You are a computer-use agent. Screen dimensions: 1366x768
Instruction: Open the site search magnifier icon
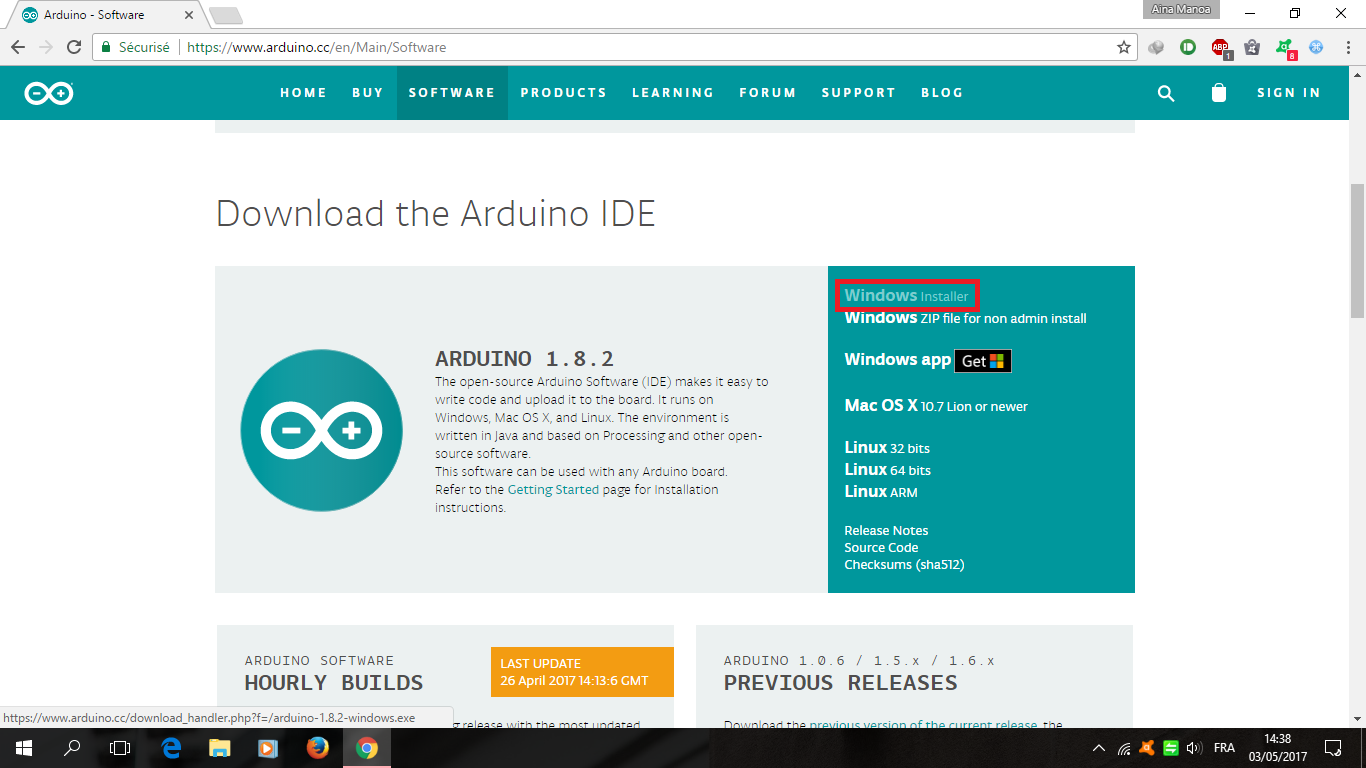[x=1166, y=93]
